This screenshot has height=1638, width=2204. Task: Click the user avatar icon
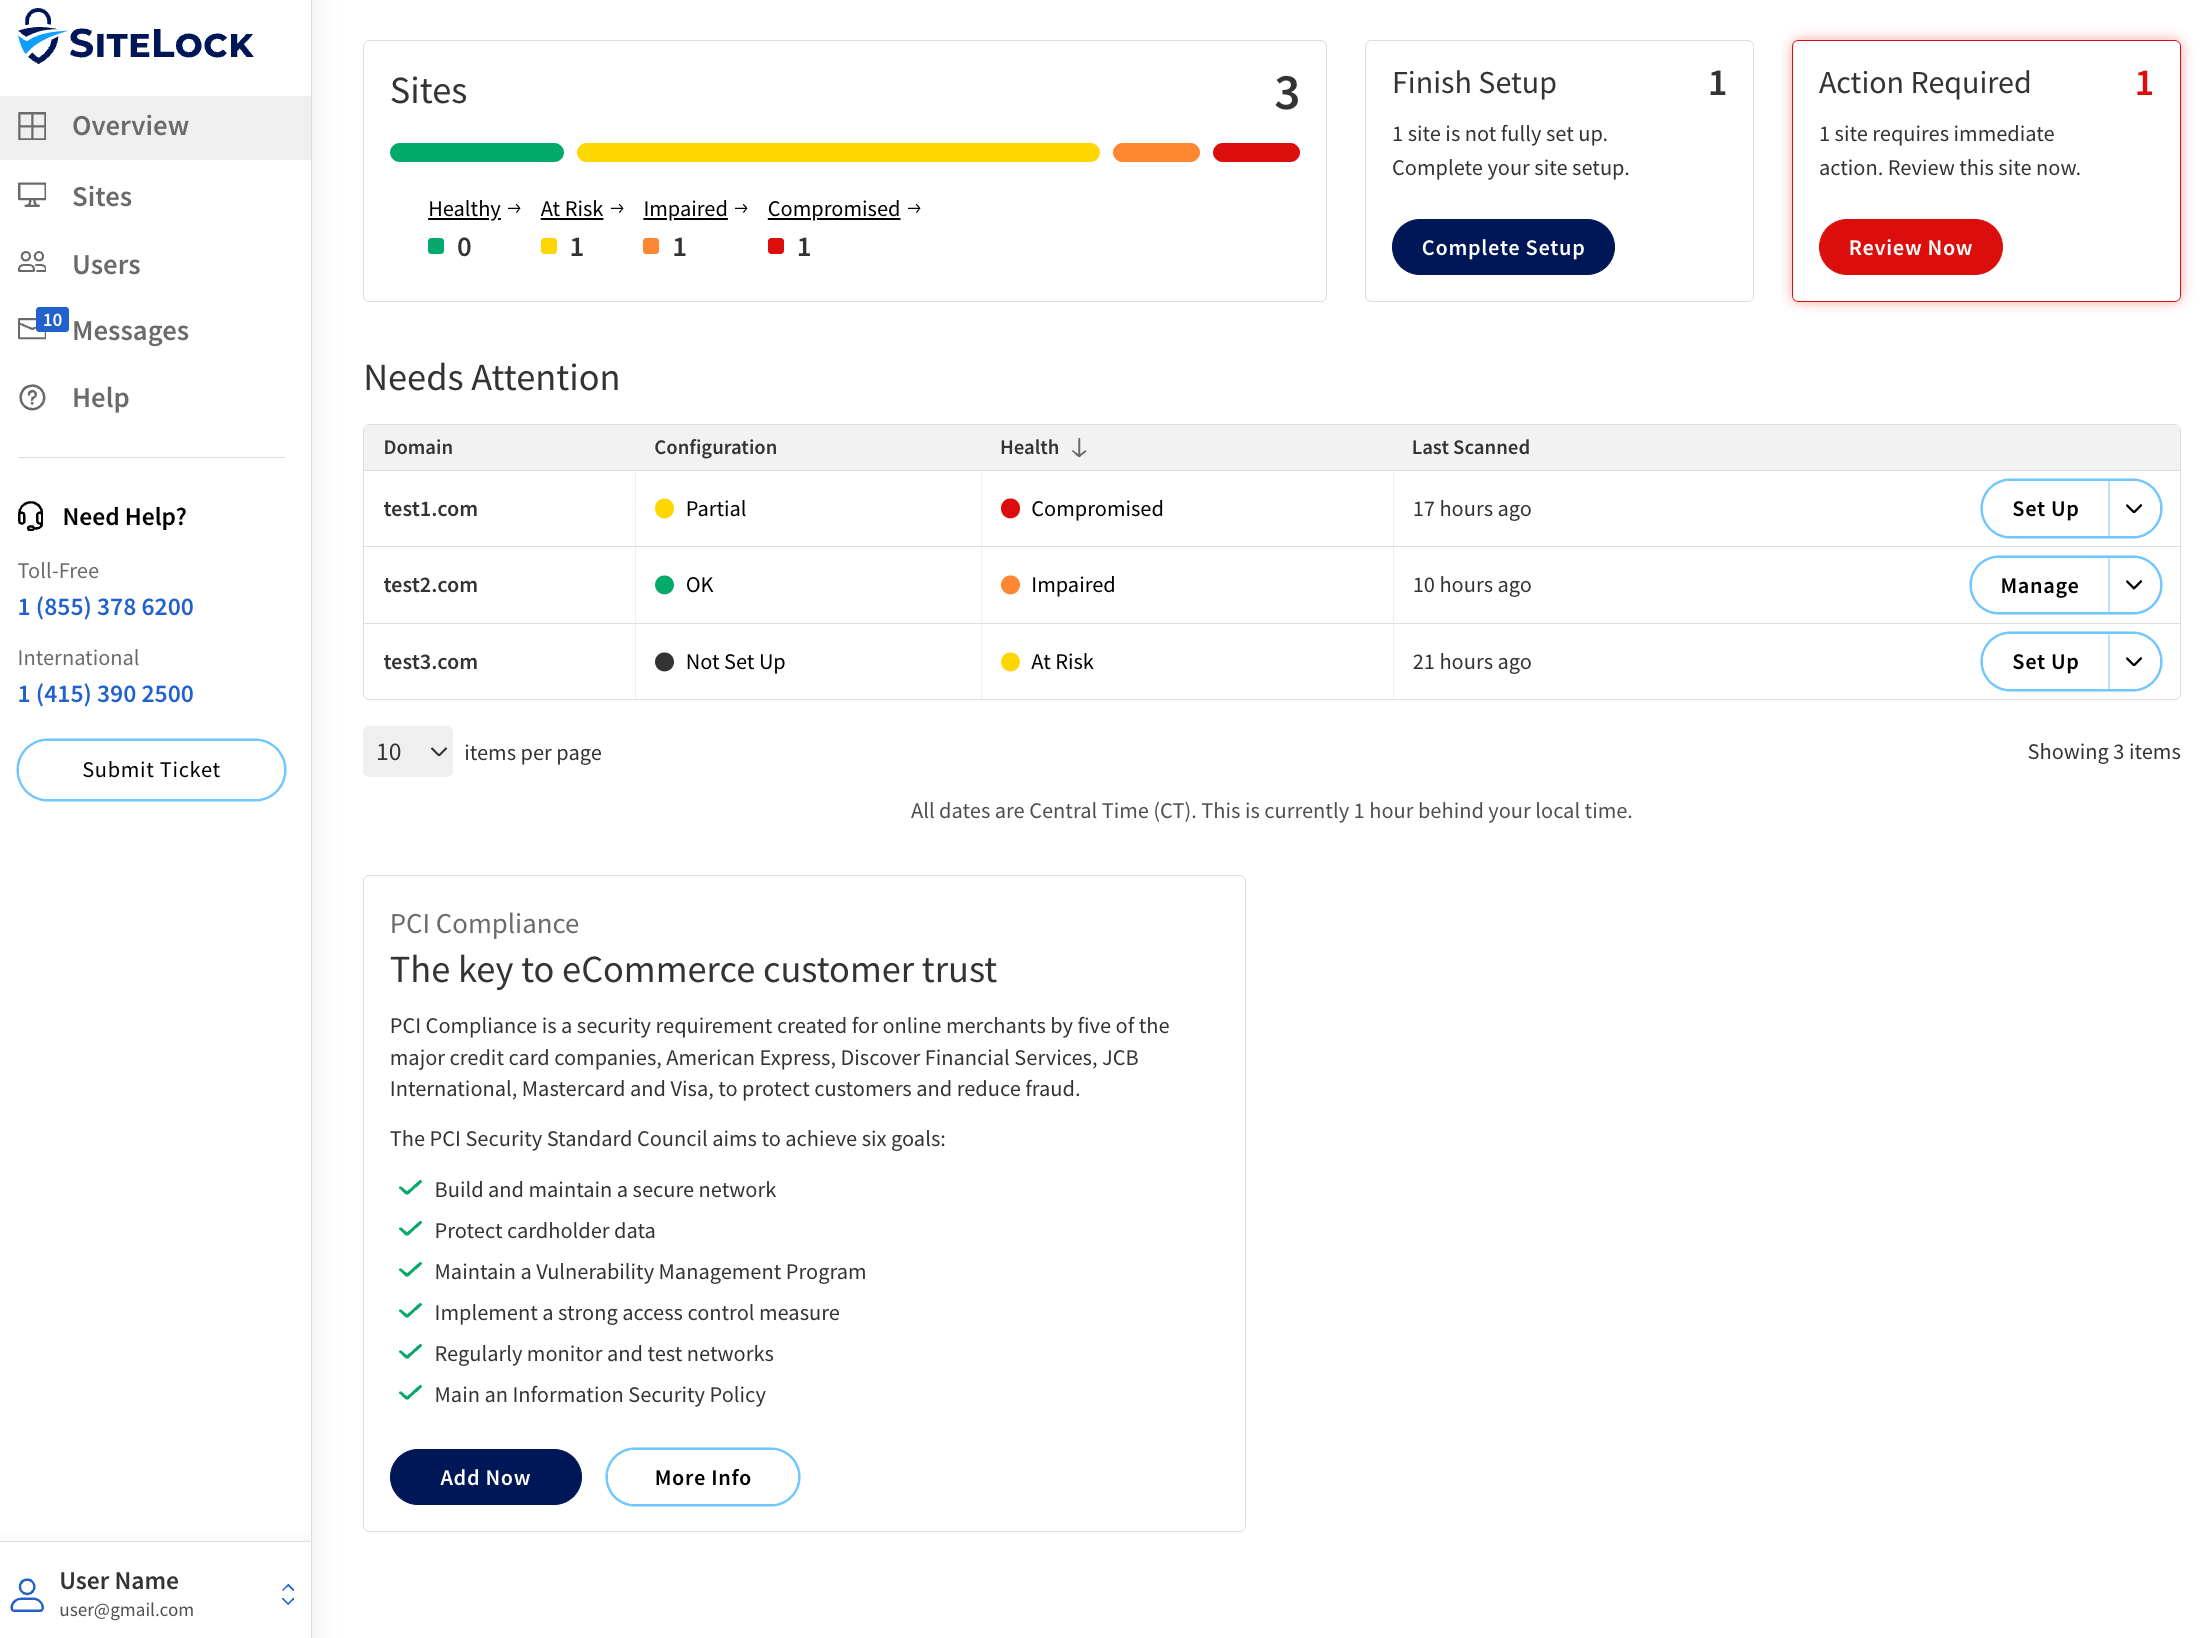[27, 1595]
